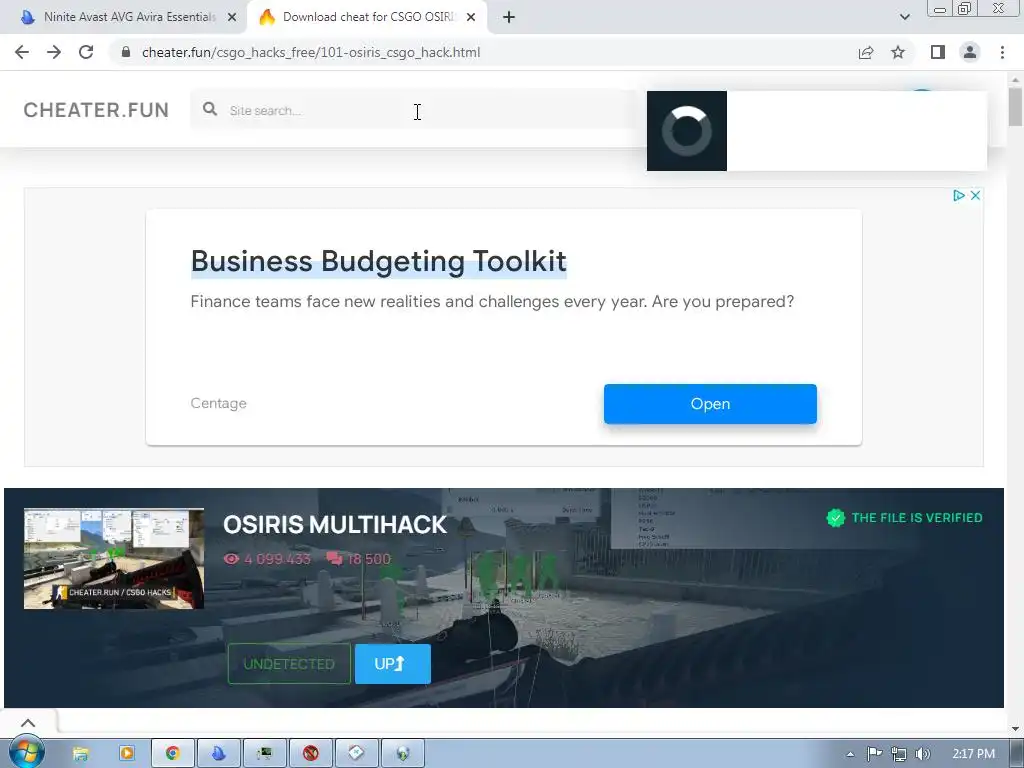Open the red blocked-sign taskbar app
Viewport: 1024px width, 768px height.
coord(311,754)
